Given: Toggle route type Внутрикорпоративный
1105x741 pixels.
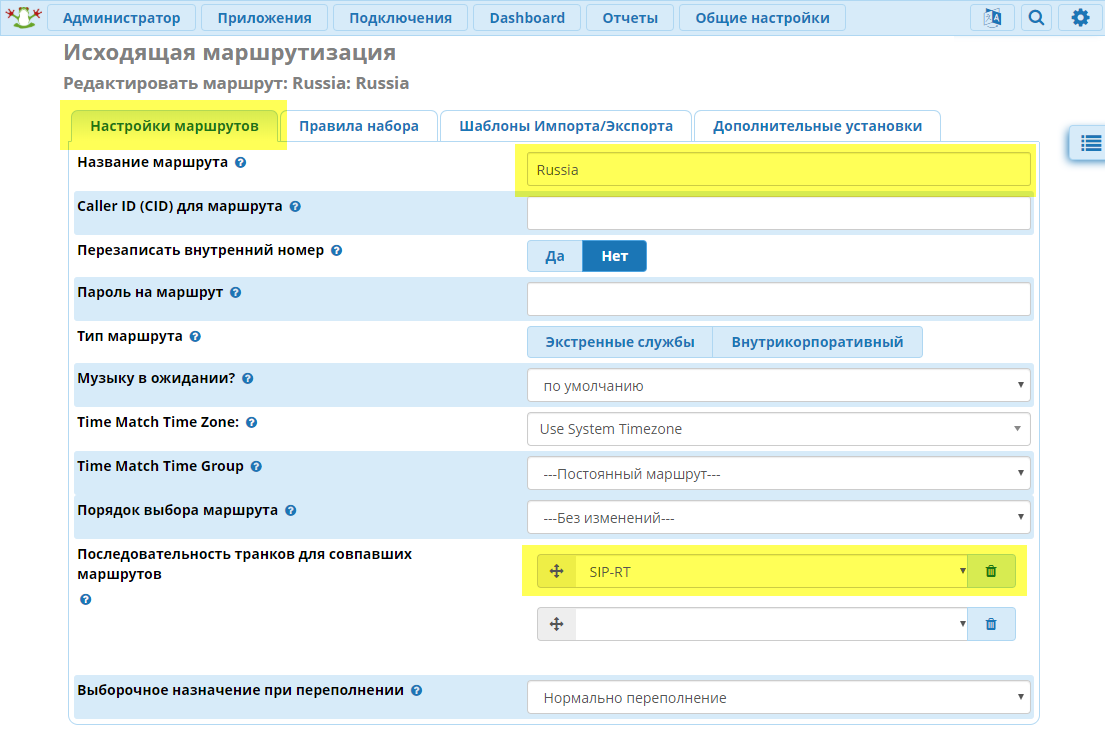Looking at the screenshot, I should (817, 342).
